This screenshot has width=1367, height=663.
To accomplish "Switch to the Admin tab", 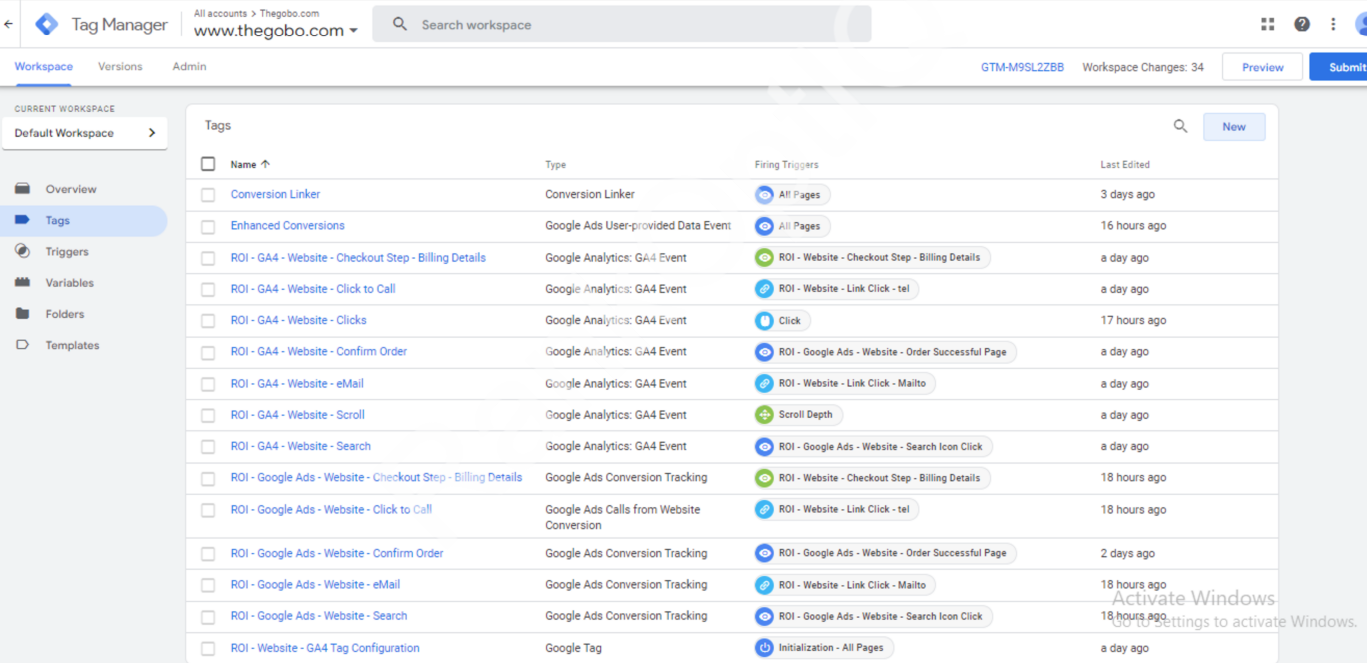I will coord(189,67).
